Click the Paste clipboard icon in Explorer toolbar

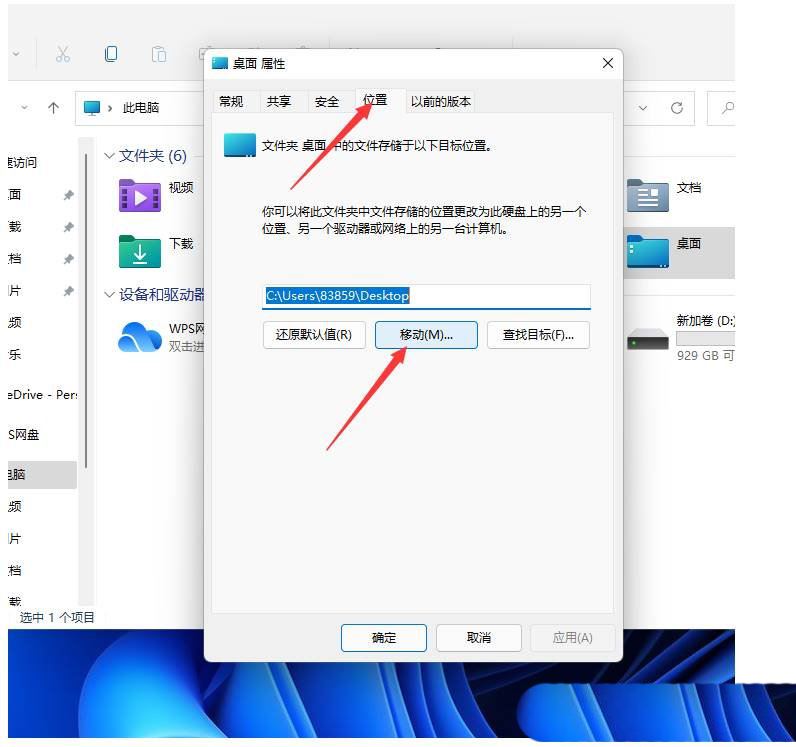[159, 54]
